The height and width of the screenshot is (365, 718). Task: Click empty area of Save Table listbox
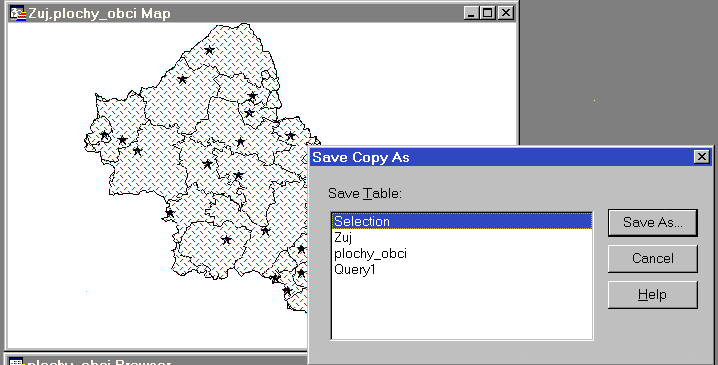[x=462, y=307]
